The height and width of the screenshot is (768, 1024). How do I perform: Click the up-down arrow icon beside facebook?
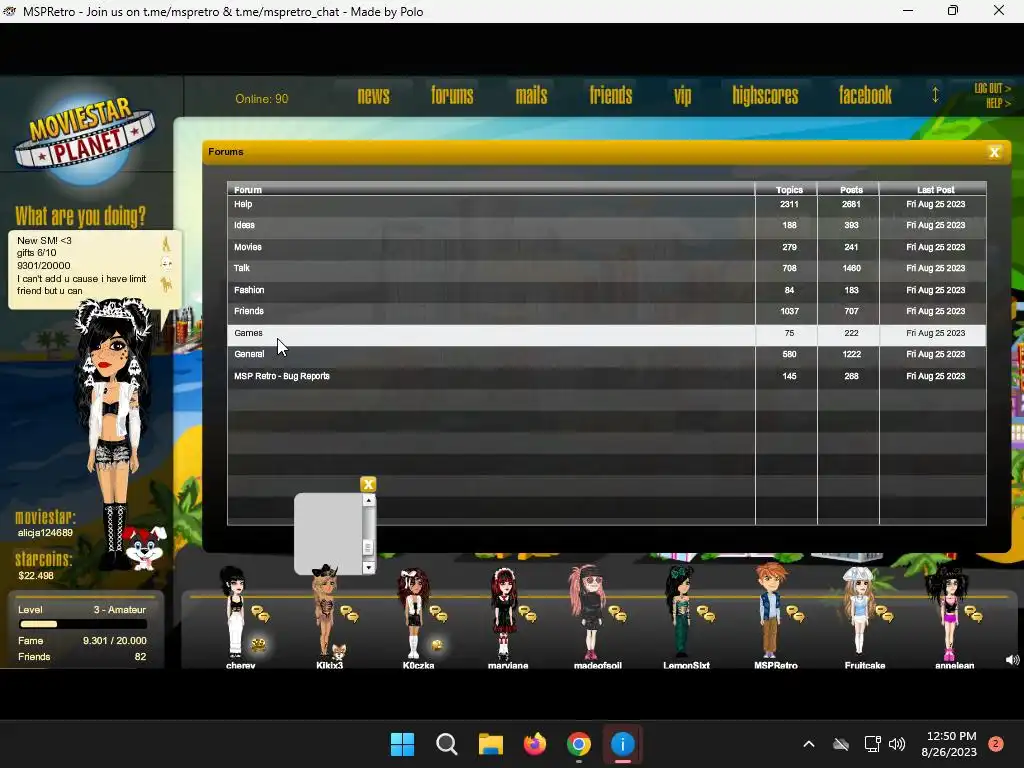pos(935,95)
